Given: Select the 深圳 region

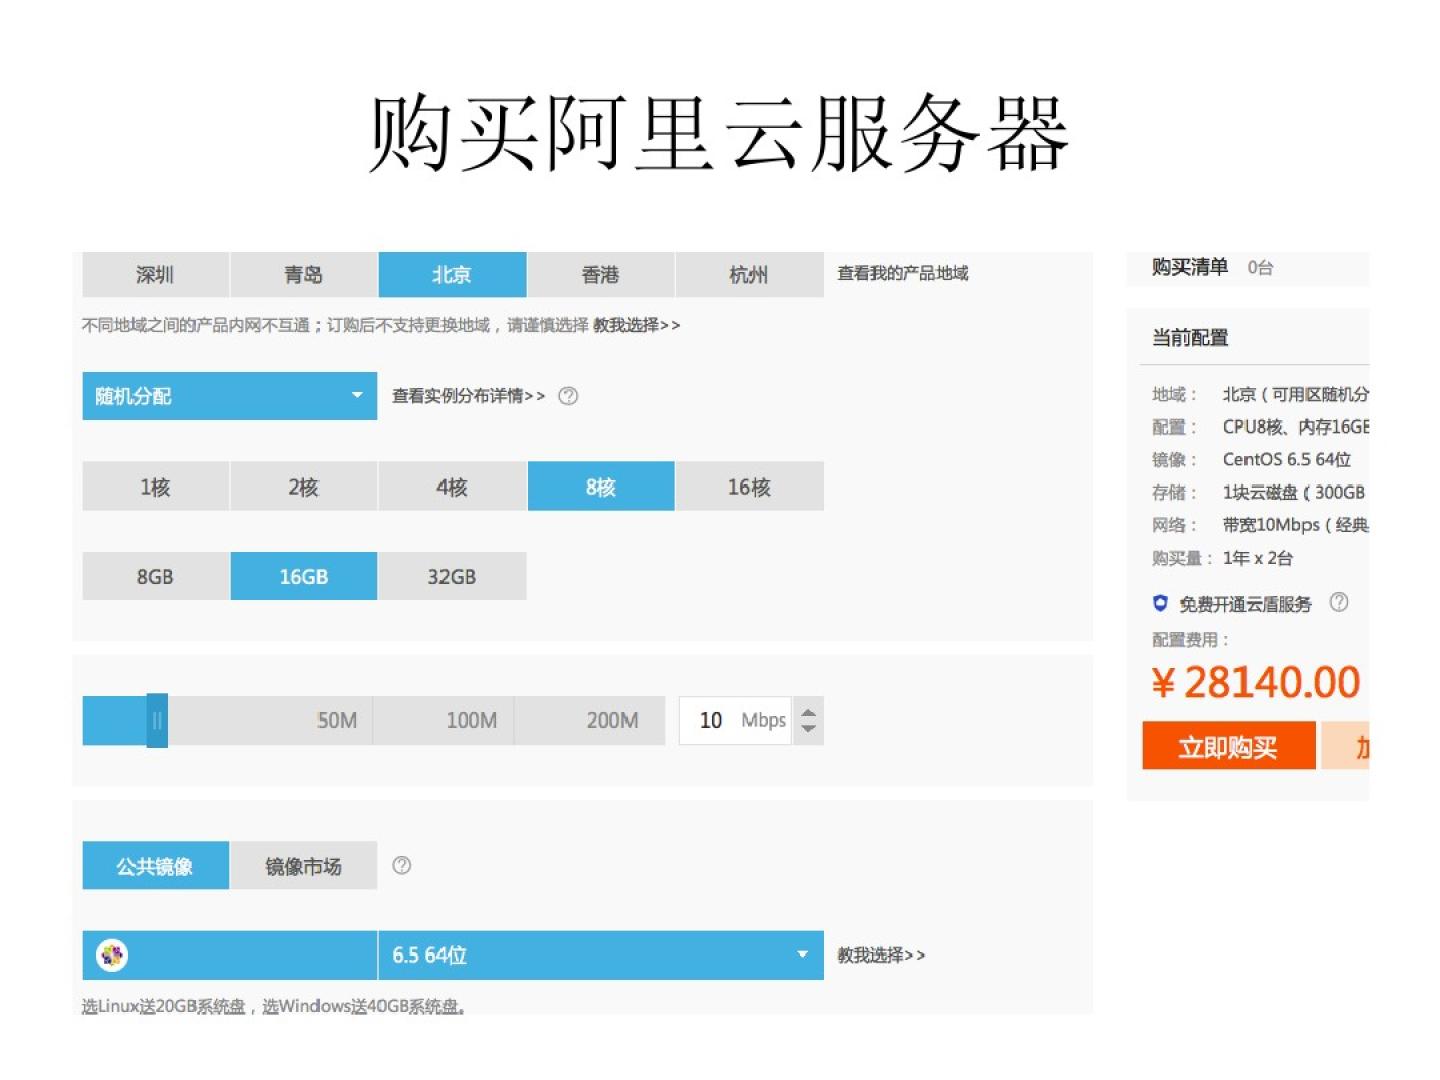Looking at the screenshot, I should (x=155, y=275).
